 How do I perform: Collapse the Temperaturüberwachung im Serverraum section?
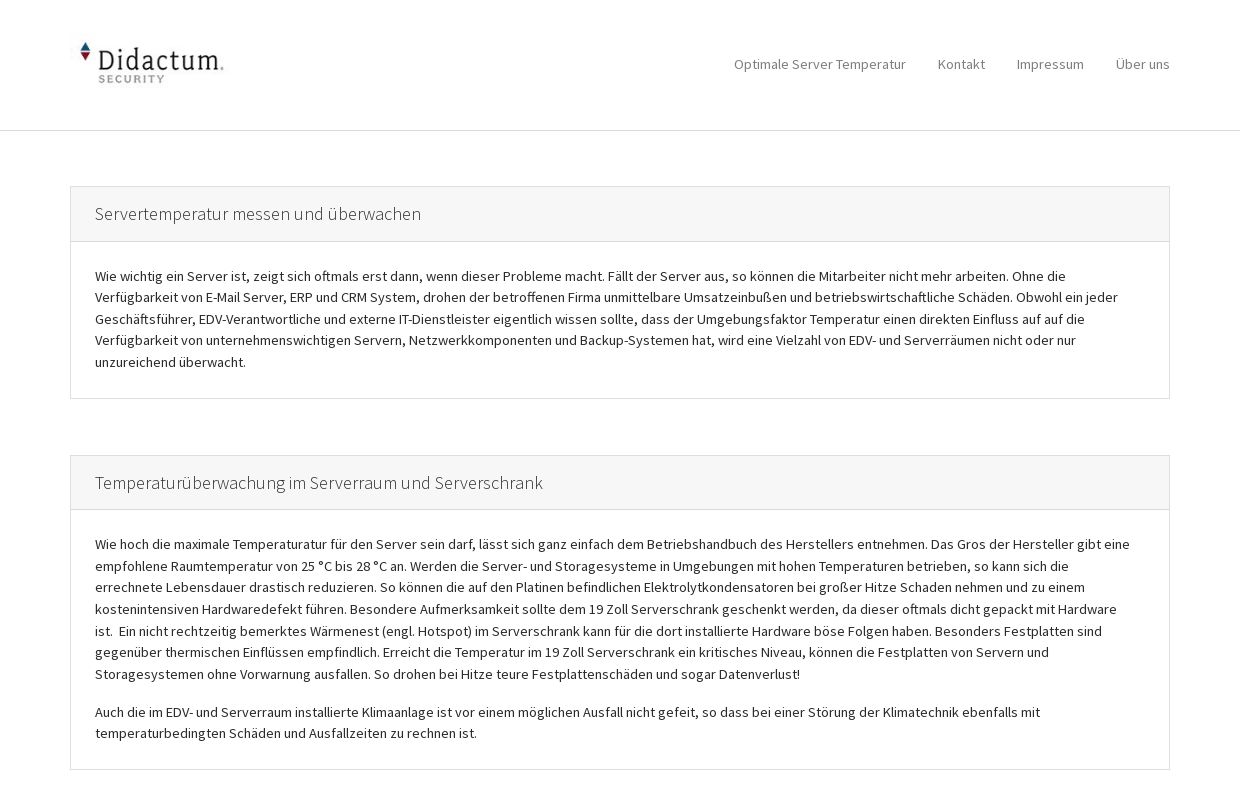point(319,483)
